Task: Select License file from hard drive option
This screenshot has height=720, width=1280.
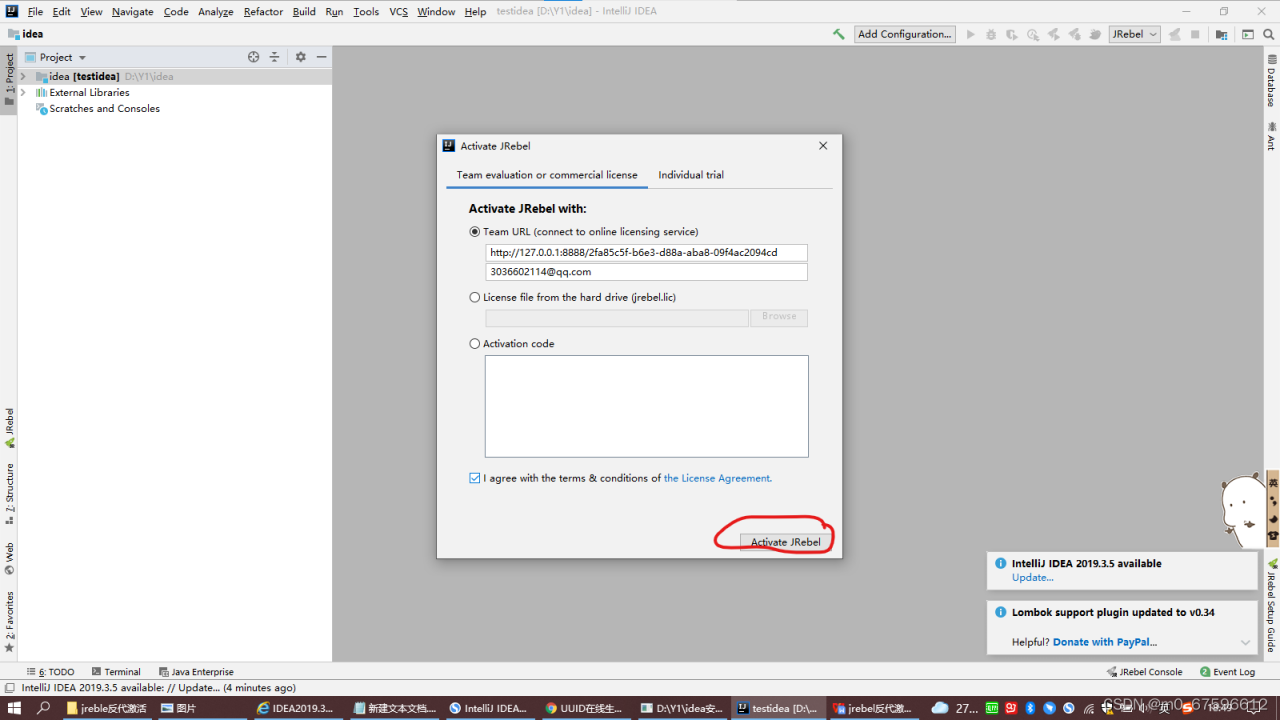Action: tap(475, 297)
